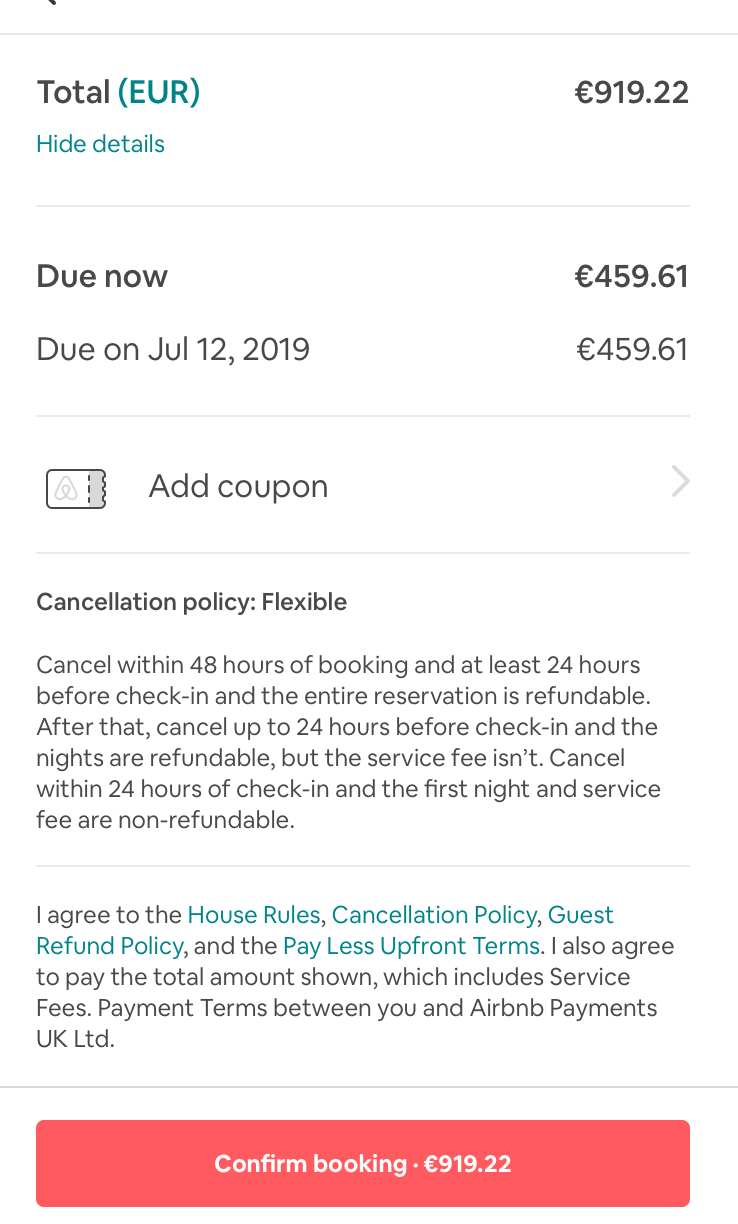
Task: Open the Add coupon row label
Action: point(238,486)
